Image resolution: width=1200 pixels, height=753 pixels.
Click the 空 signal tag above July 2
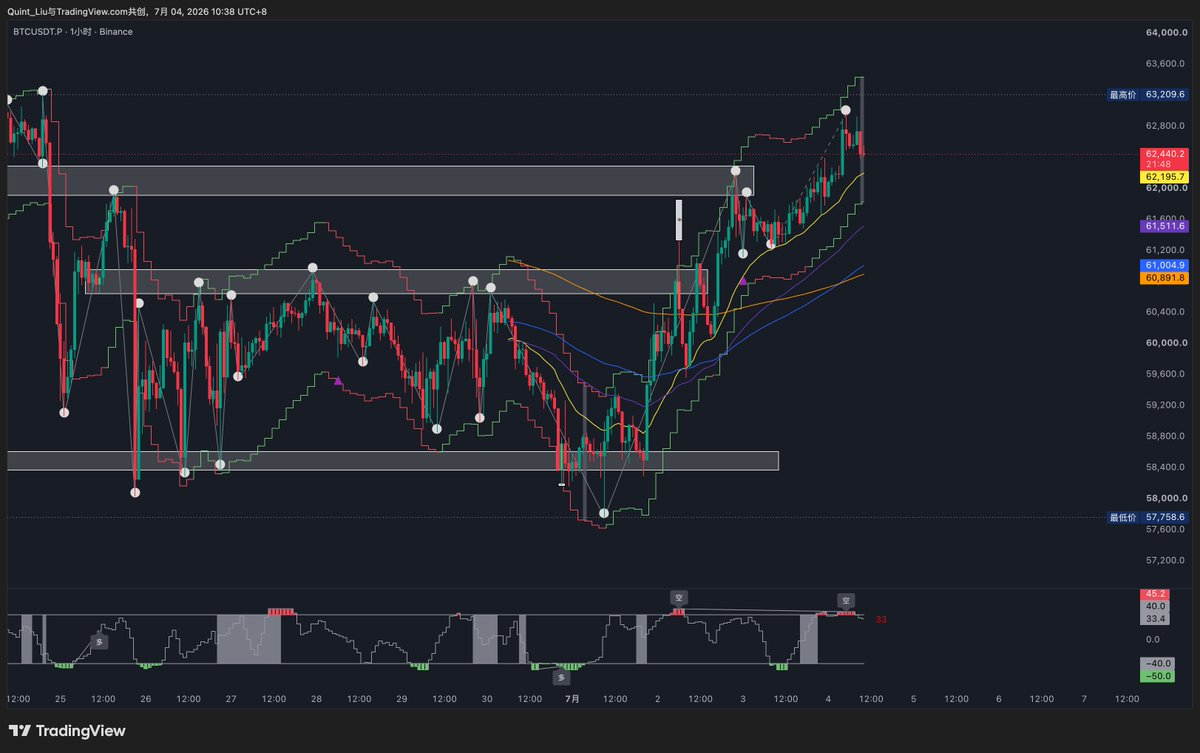(x=679, y=597)
